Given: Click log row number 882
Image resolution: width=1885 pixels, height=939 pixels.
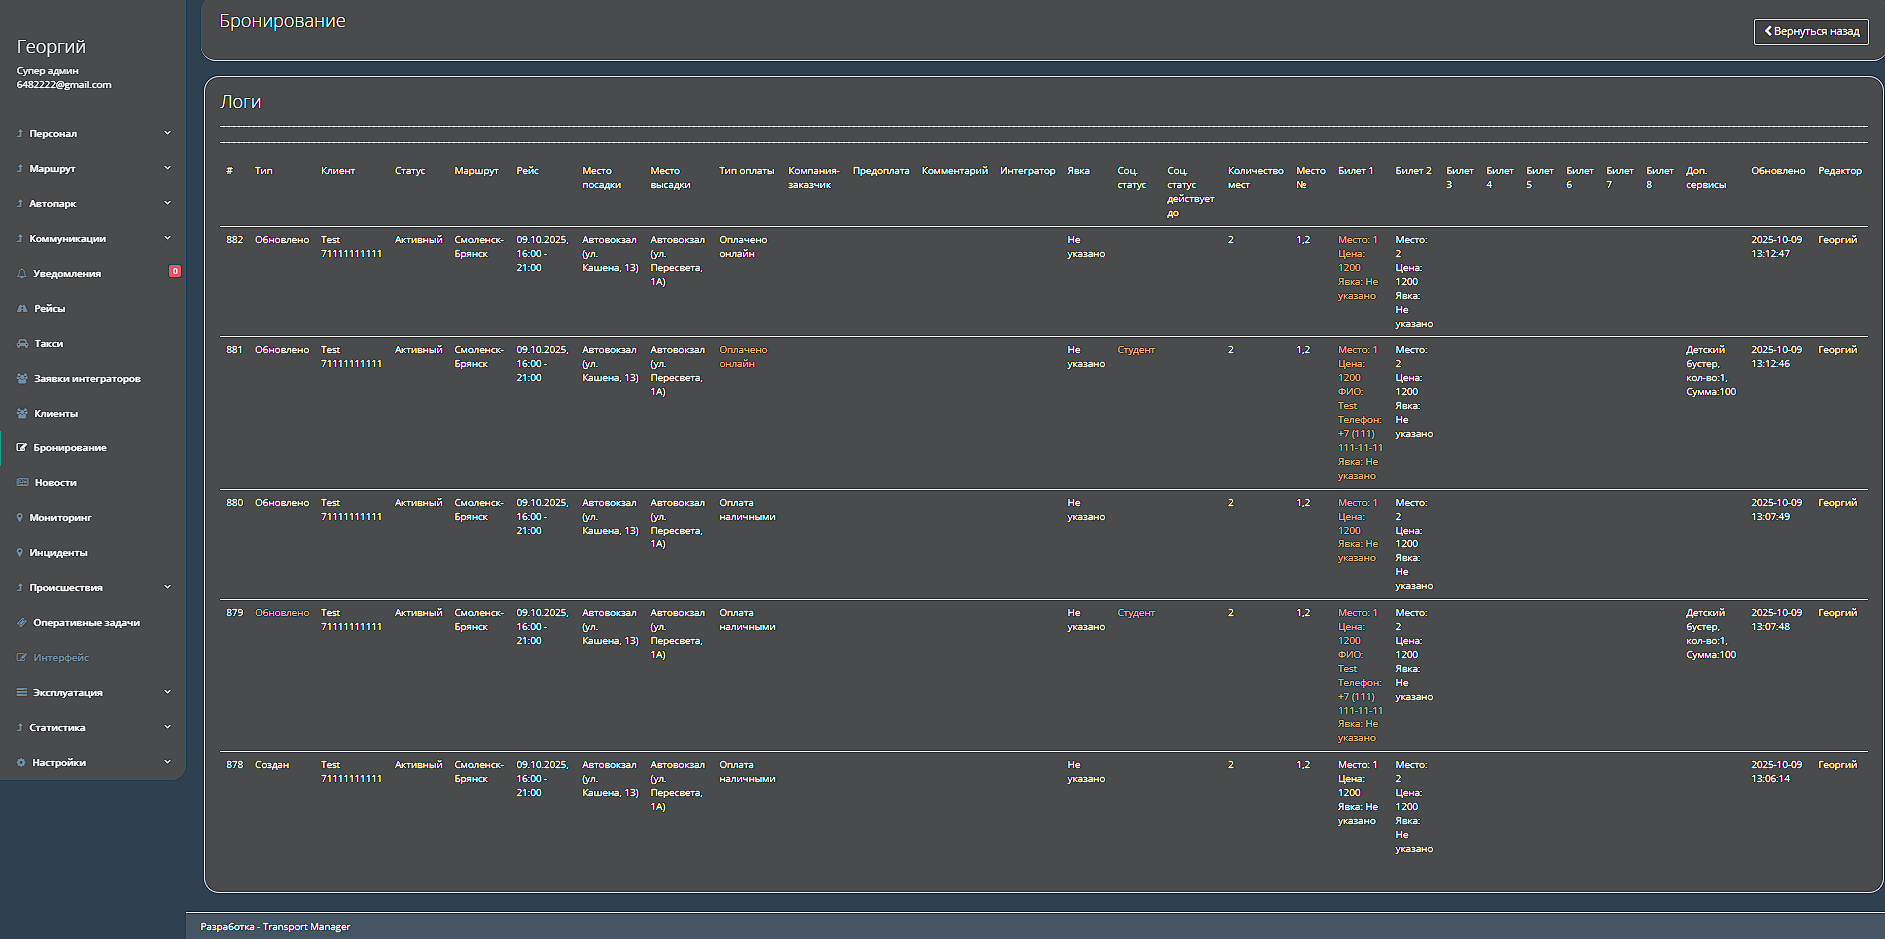Looking at the screenshot, I should (x=234, y=240).
